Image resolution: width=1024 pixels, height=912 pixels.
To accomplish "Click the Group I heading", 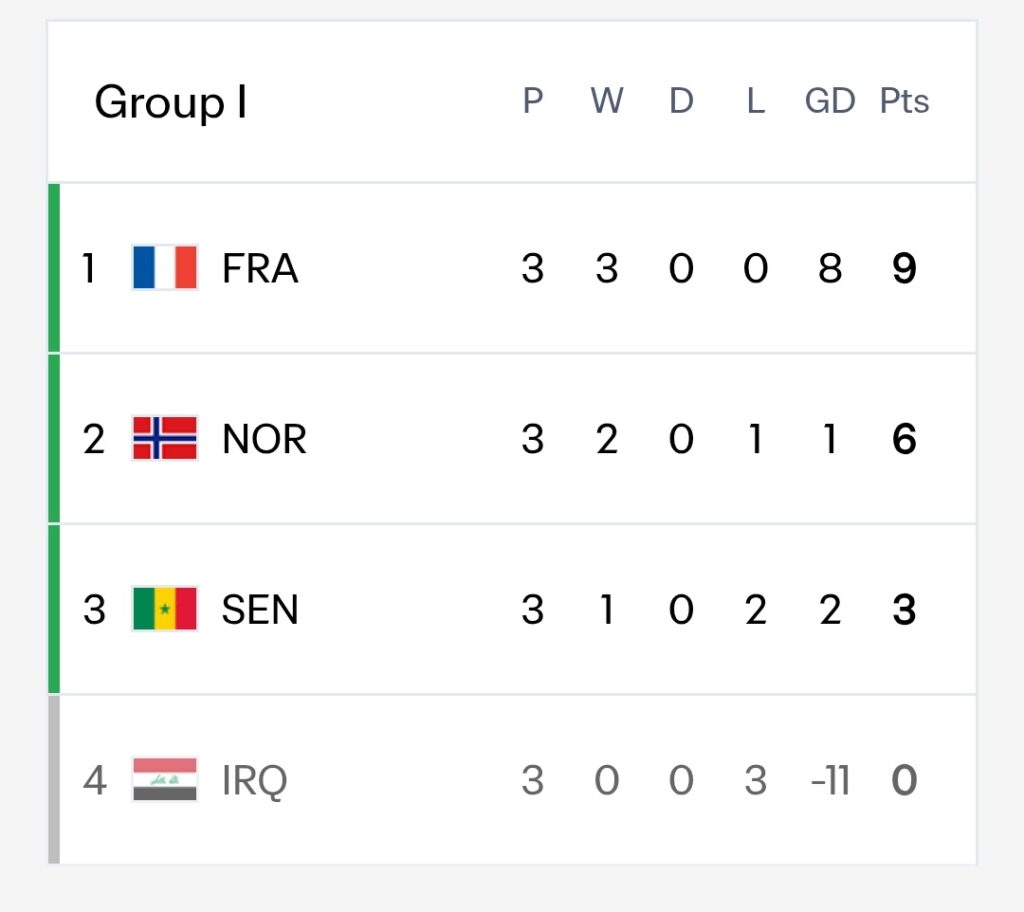I will 170,103.
